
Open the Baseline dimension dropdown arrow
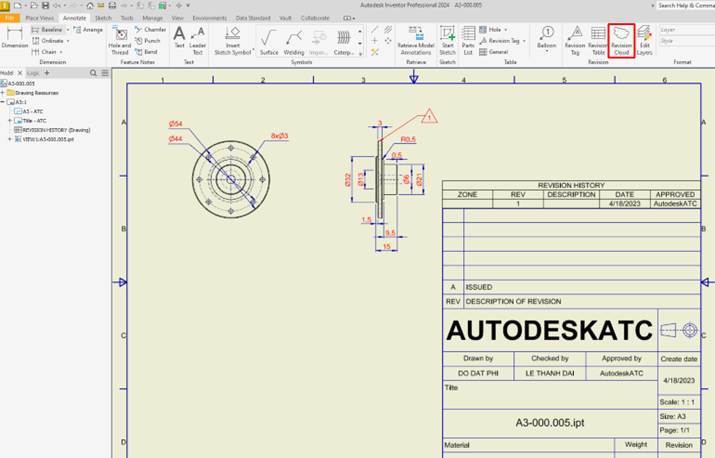coord(68,30)
